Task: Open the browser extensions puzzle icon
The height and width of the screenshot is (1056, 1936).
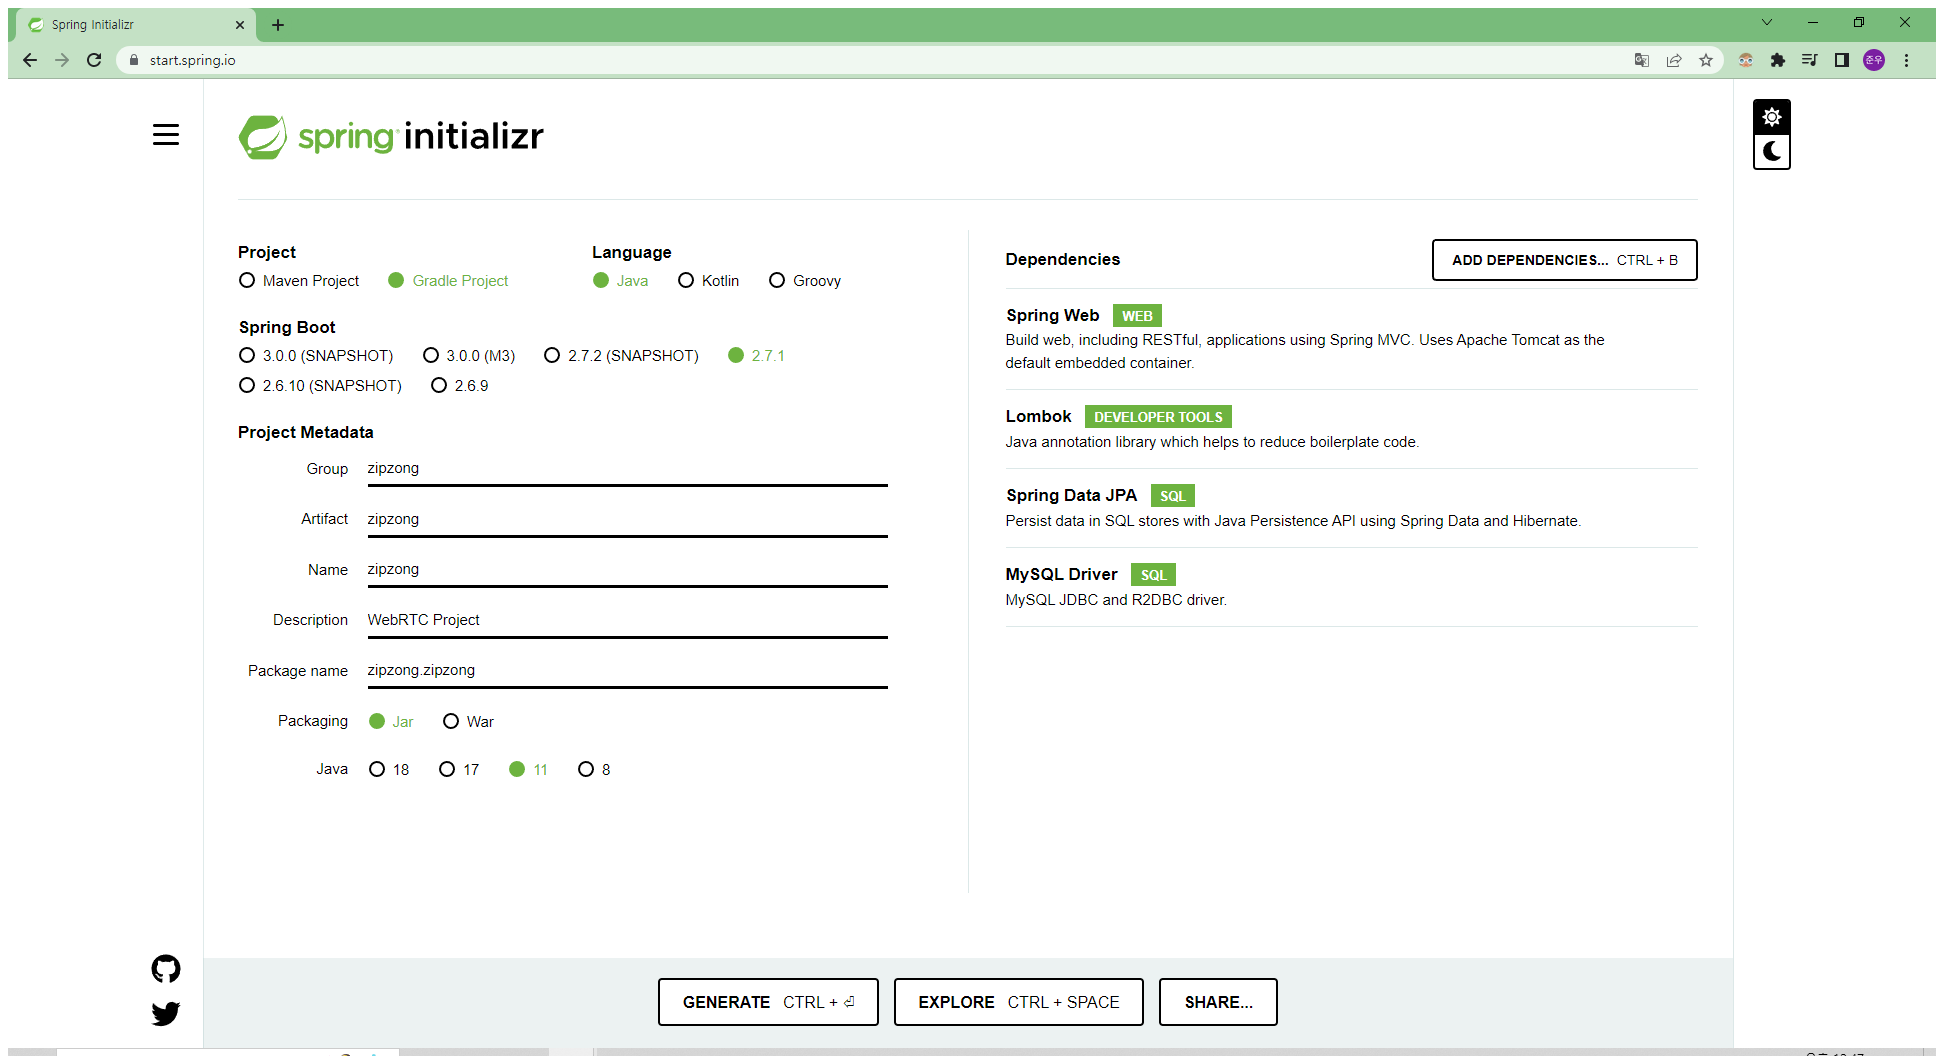Action: pyautogui.click(x=1777, y=60)
